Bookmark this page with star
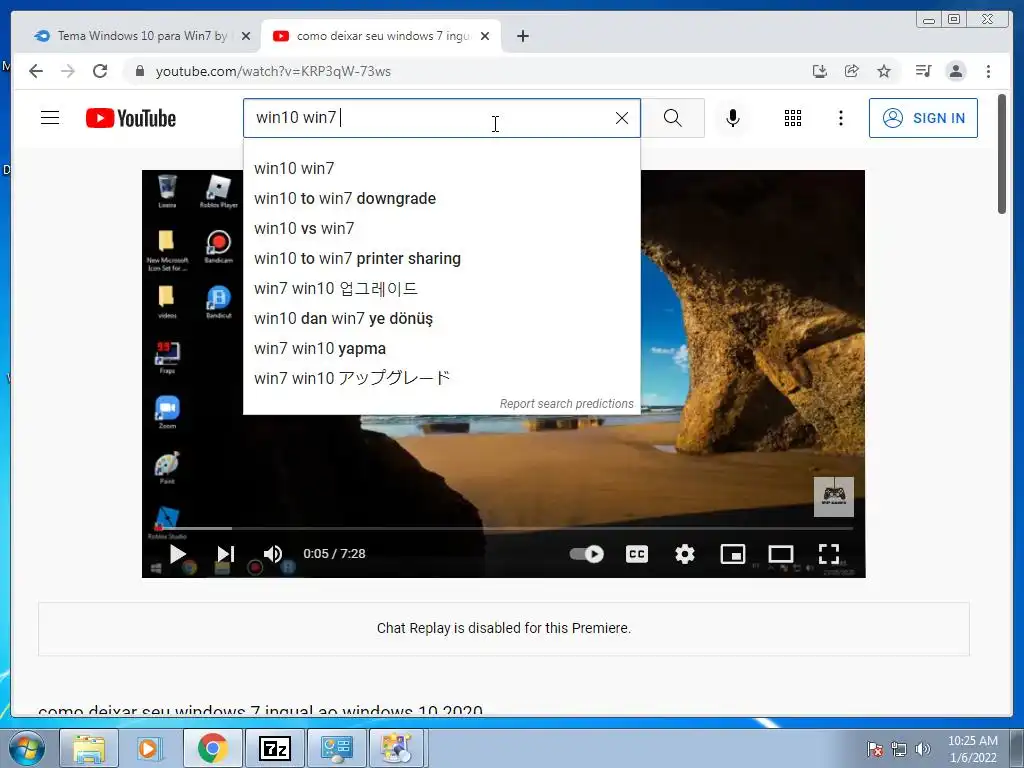The width and height of the screenshot is (1024, 768). 884,71
